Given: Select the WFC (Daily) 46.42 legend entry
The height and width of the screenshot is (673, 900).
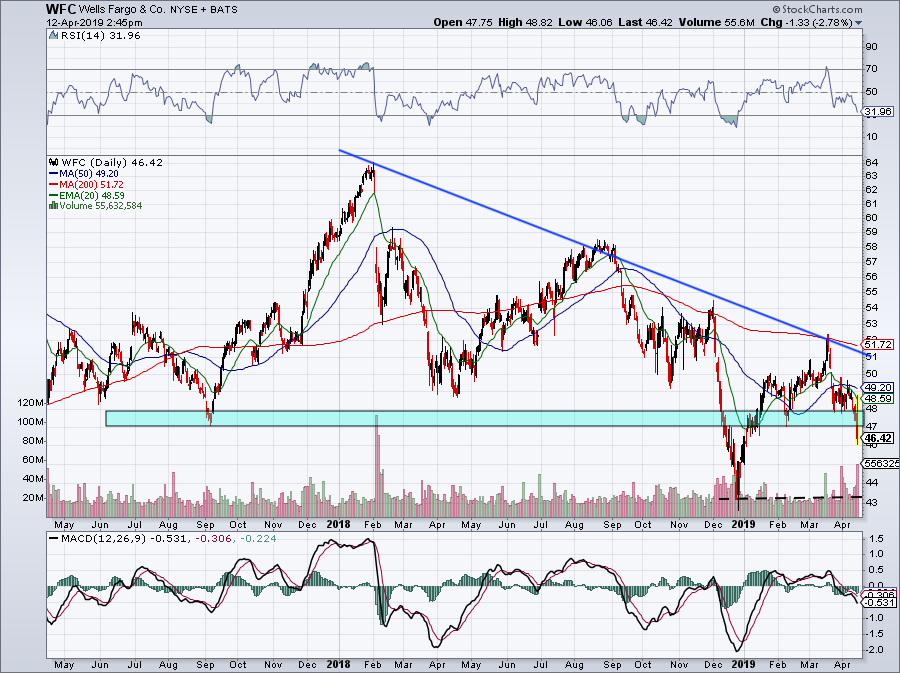Looking at the screenshot, I should 112,162.
